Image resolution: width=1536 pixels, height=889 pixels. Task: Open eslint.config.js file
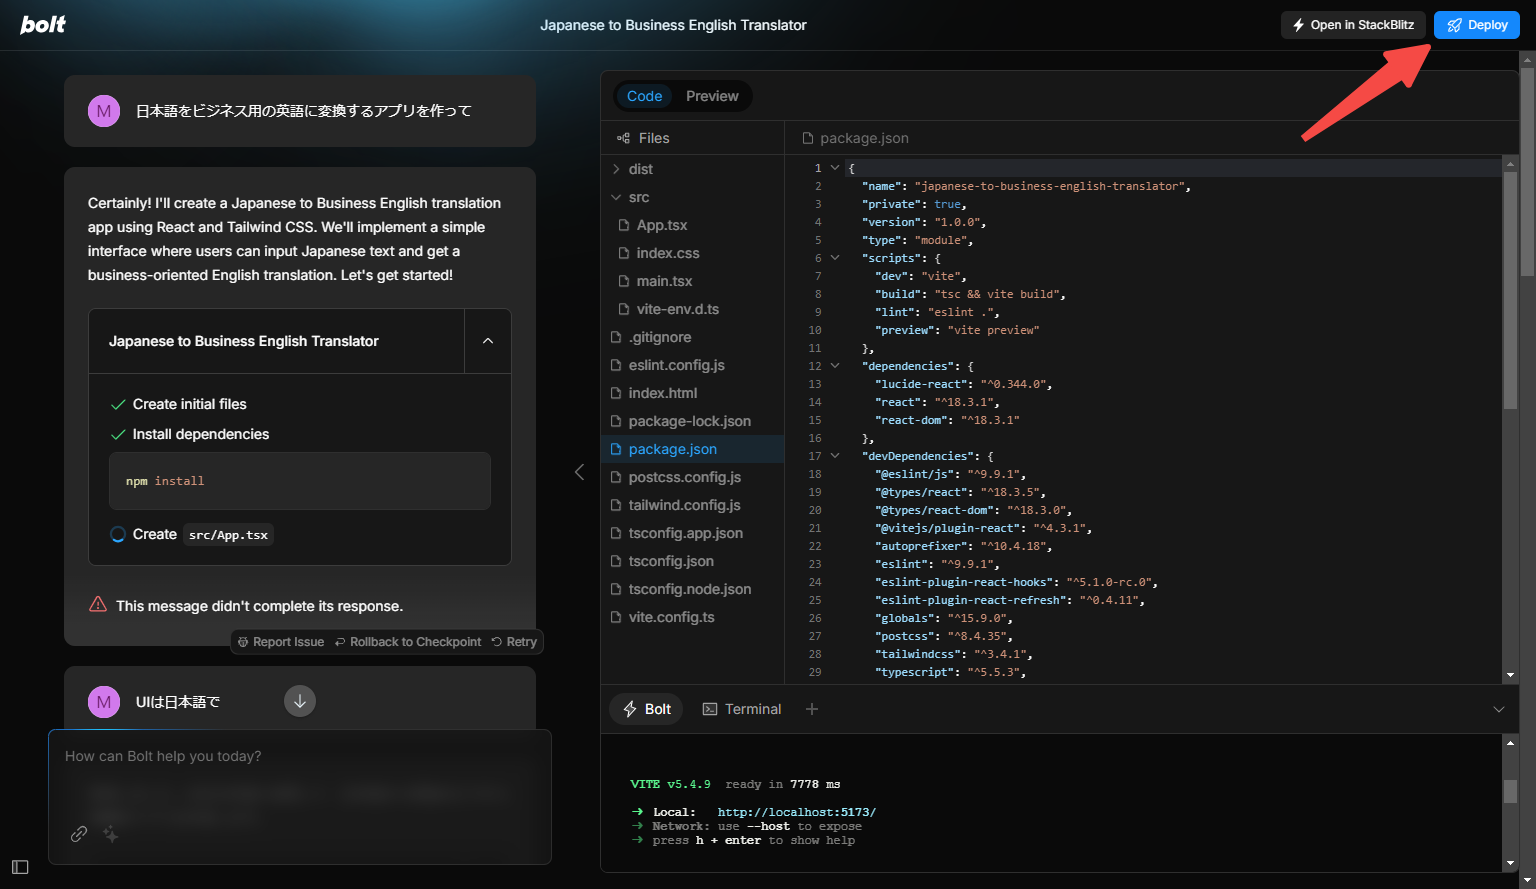[676, 365]
